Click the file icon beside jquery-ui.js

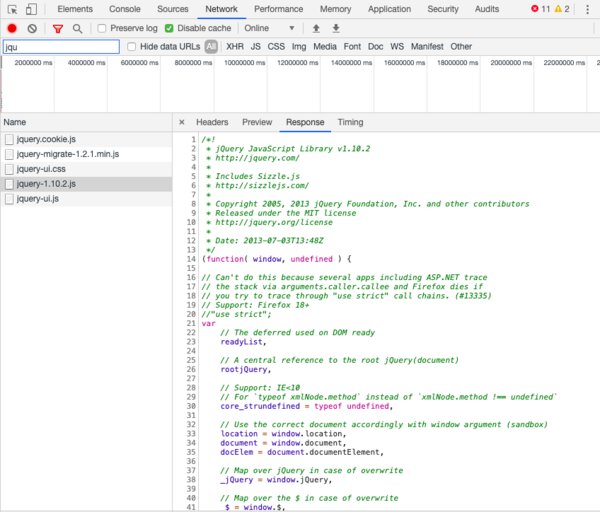pos(9,199)
